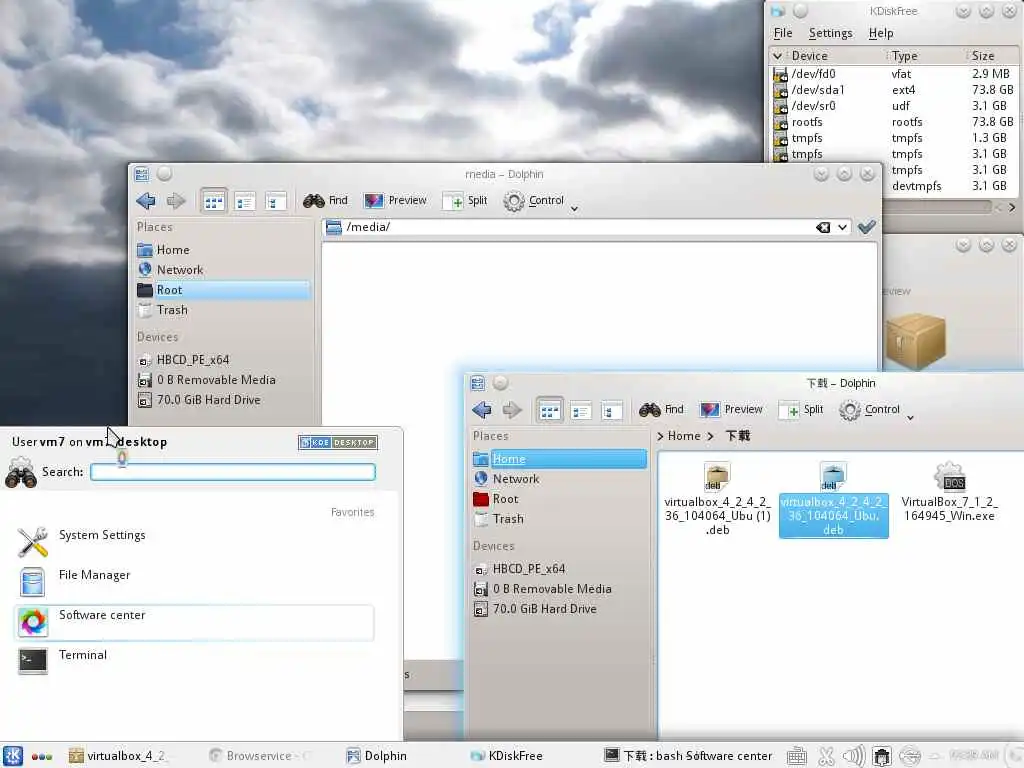Select VirtualBox_7_1_2_164945_Win.exe file
Screen dimensions: 1024x768
click(949, 492)
